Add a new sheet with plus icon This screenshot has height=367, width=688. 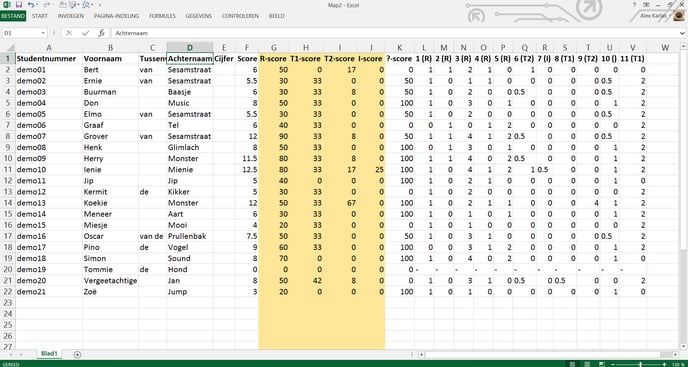click(77, 354)
